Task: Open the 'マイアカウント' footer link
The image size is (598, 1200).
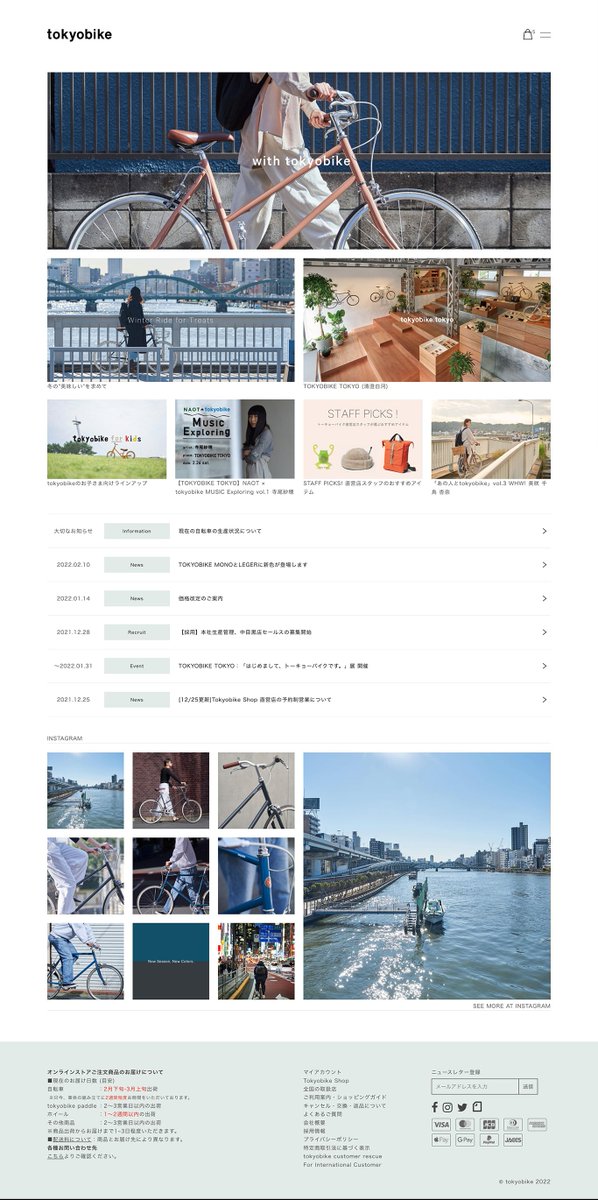Action: click(323, 1072)
